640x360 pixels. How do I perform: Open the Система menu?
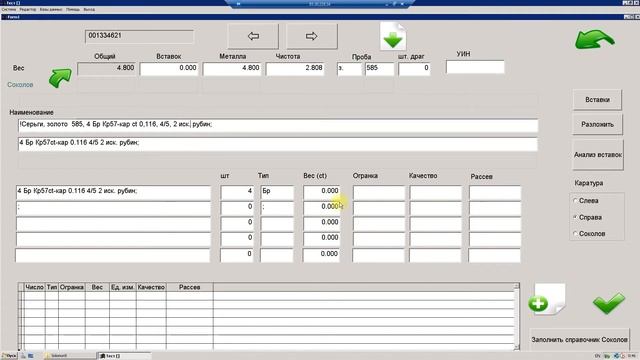(9, 9)
